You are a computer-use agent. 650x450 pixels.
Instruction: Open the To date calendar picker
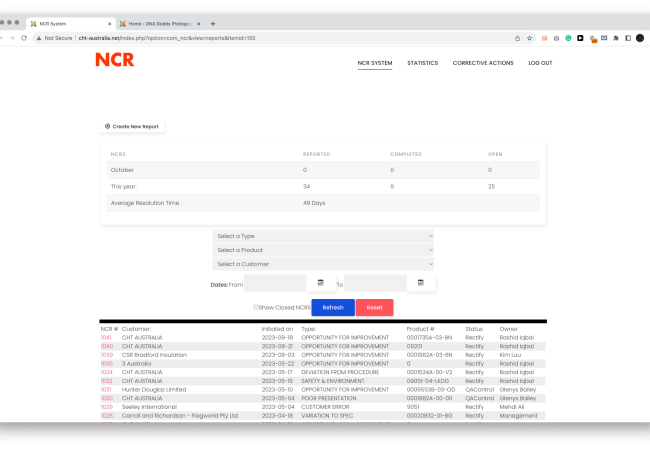point(420,283)
